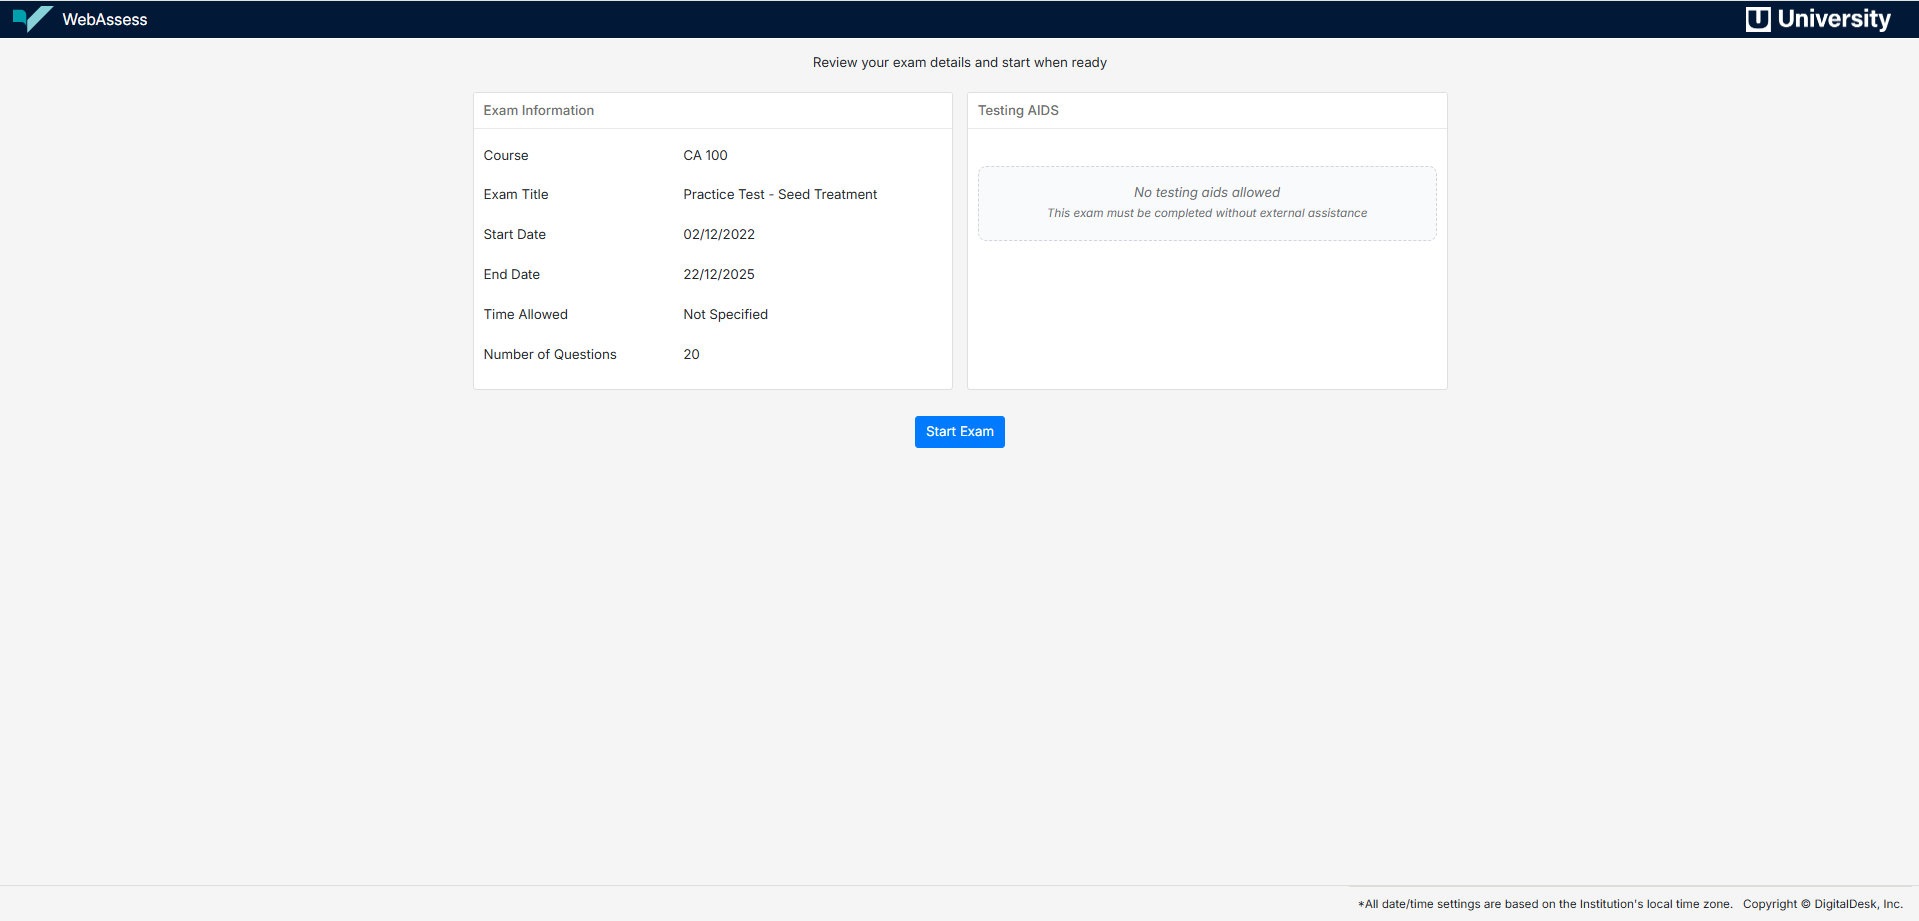This screenshot has width=1919, height=921.
Task: Click the Review your exam details heading
Action: point(959,63)
